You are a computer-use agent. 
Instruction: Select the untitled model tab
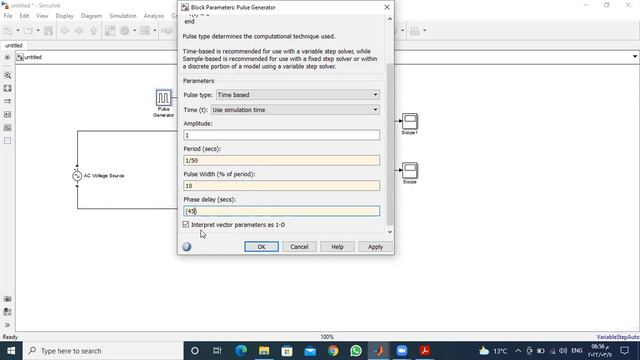(x=13, y=45)
